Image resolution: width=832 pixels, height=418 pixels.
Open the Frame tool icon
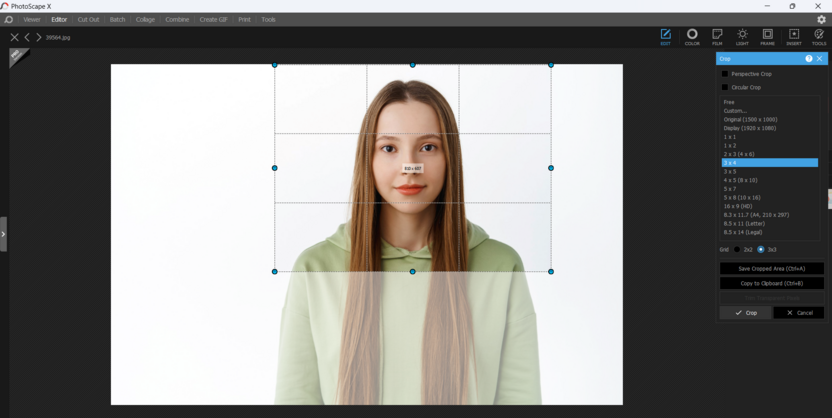point(767,37)
